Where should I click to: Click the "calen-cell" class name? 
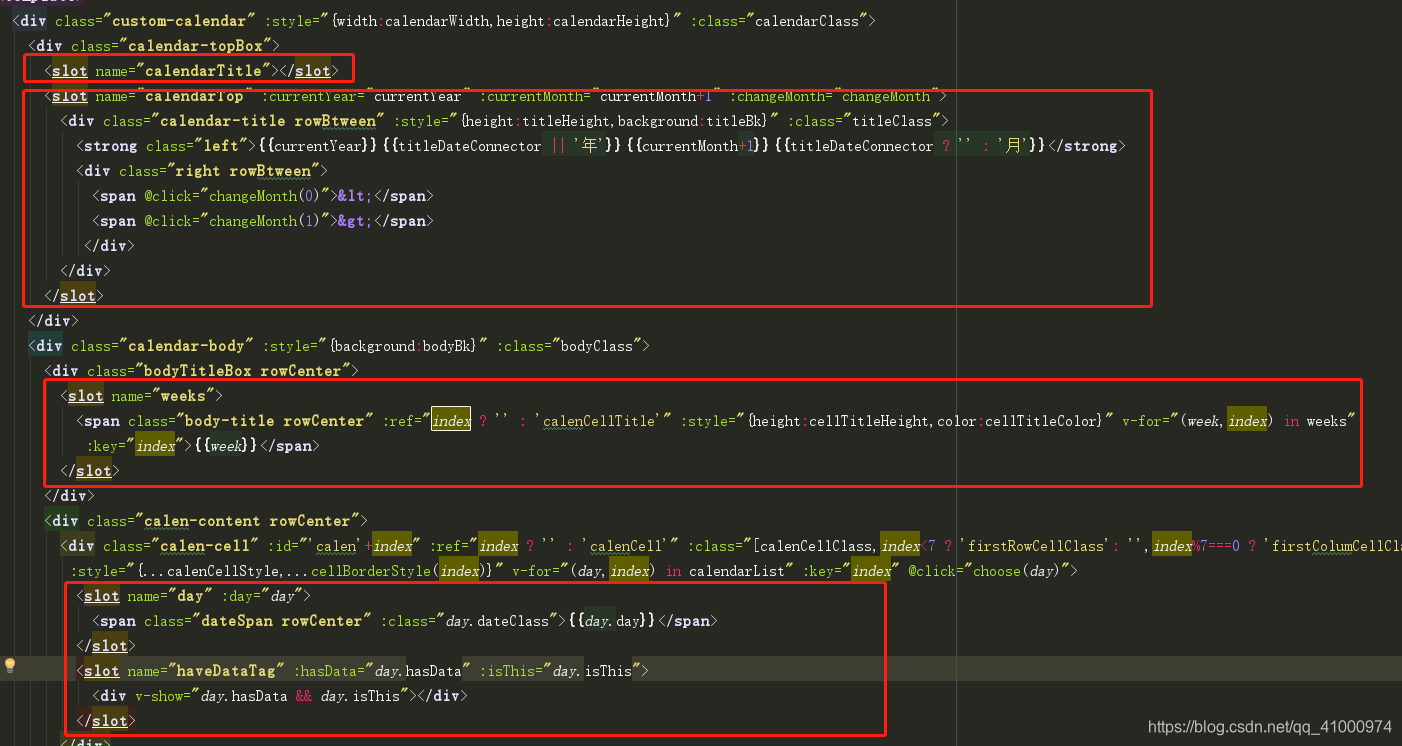coord(200,546)
